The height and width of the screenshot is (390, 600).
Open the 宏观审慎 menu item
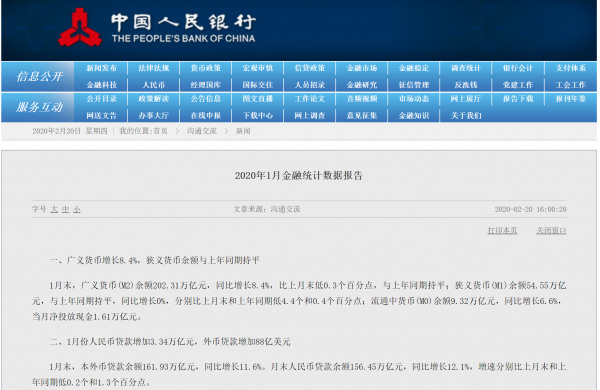(x=258, y=69)
